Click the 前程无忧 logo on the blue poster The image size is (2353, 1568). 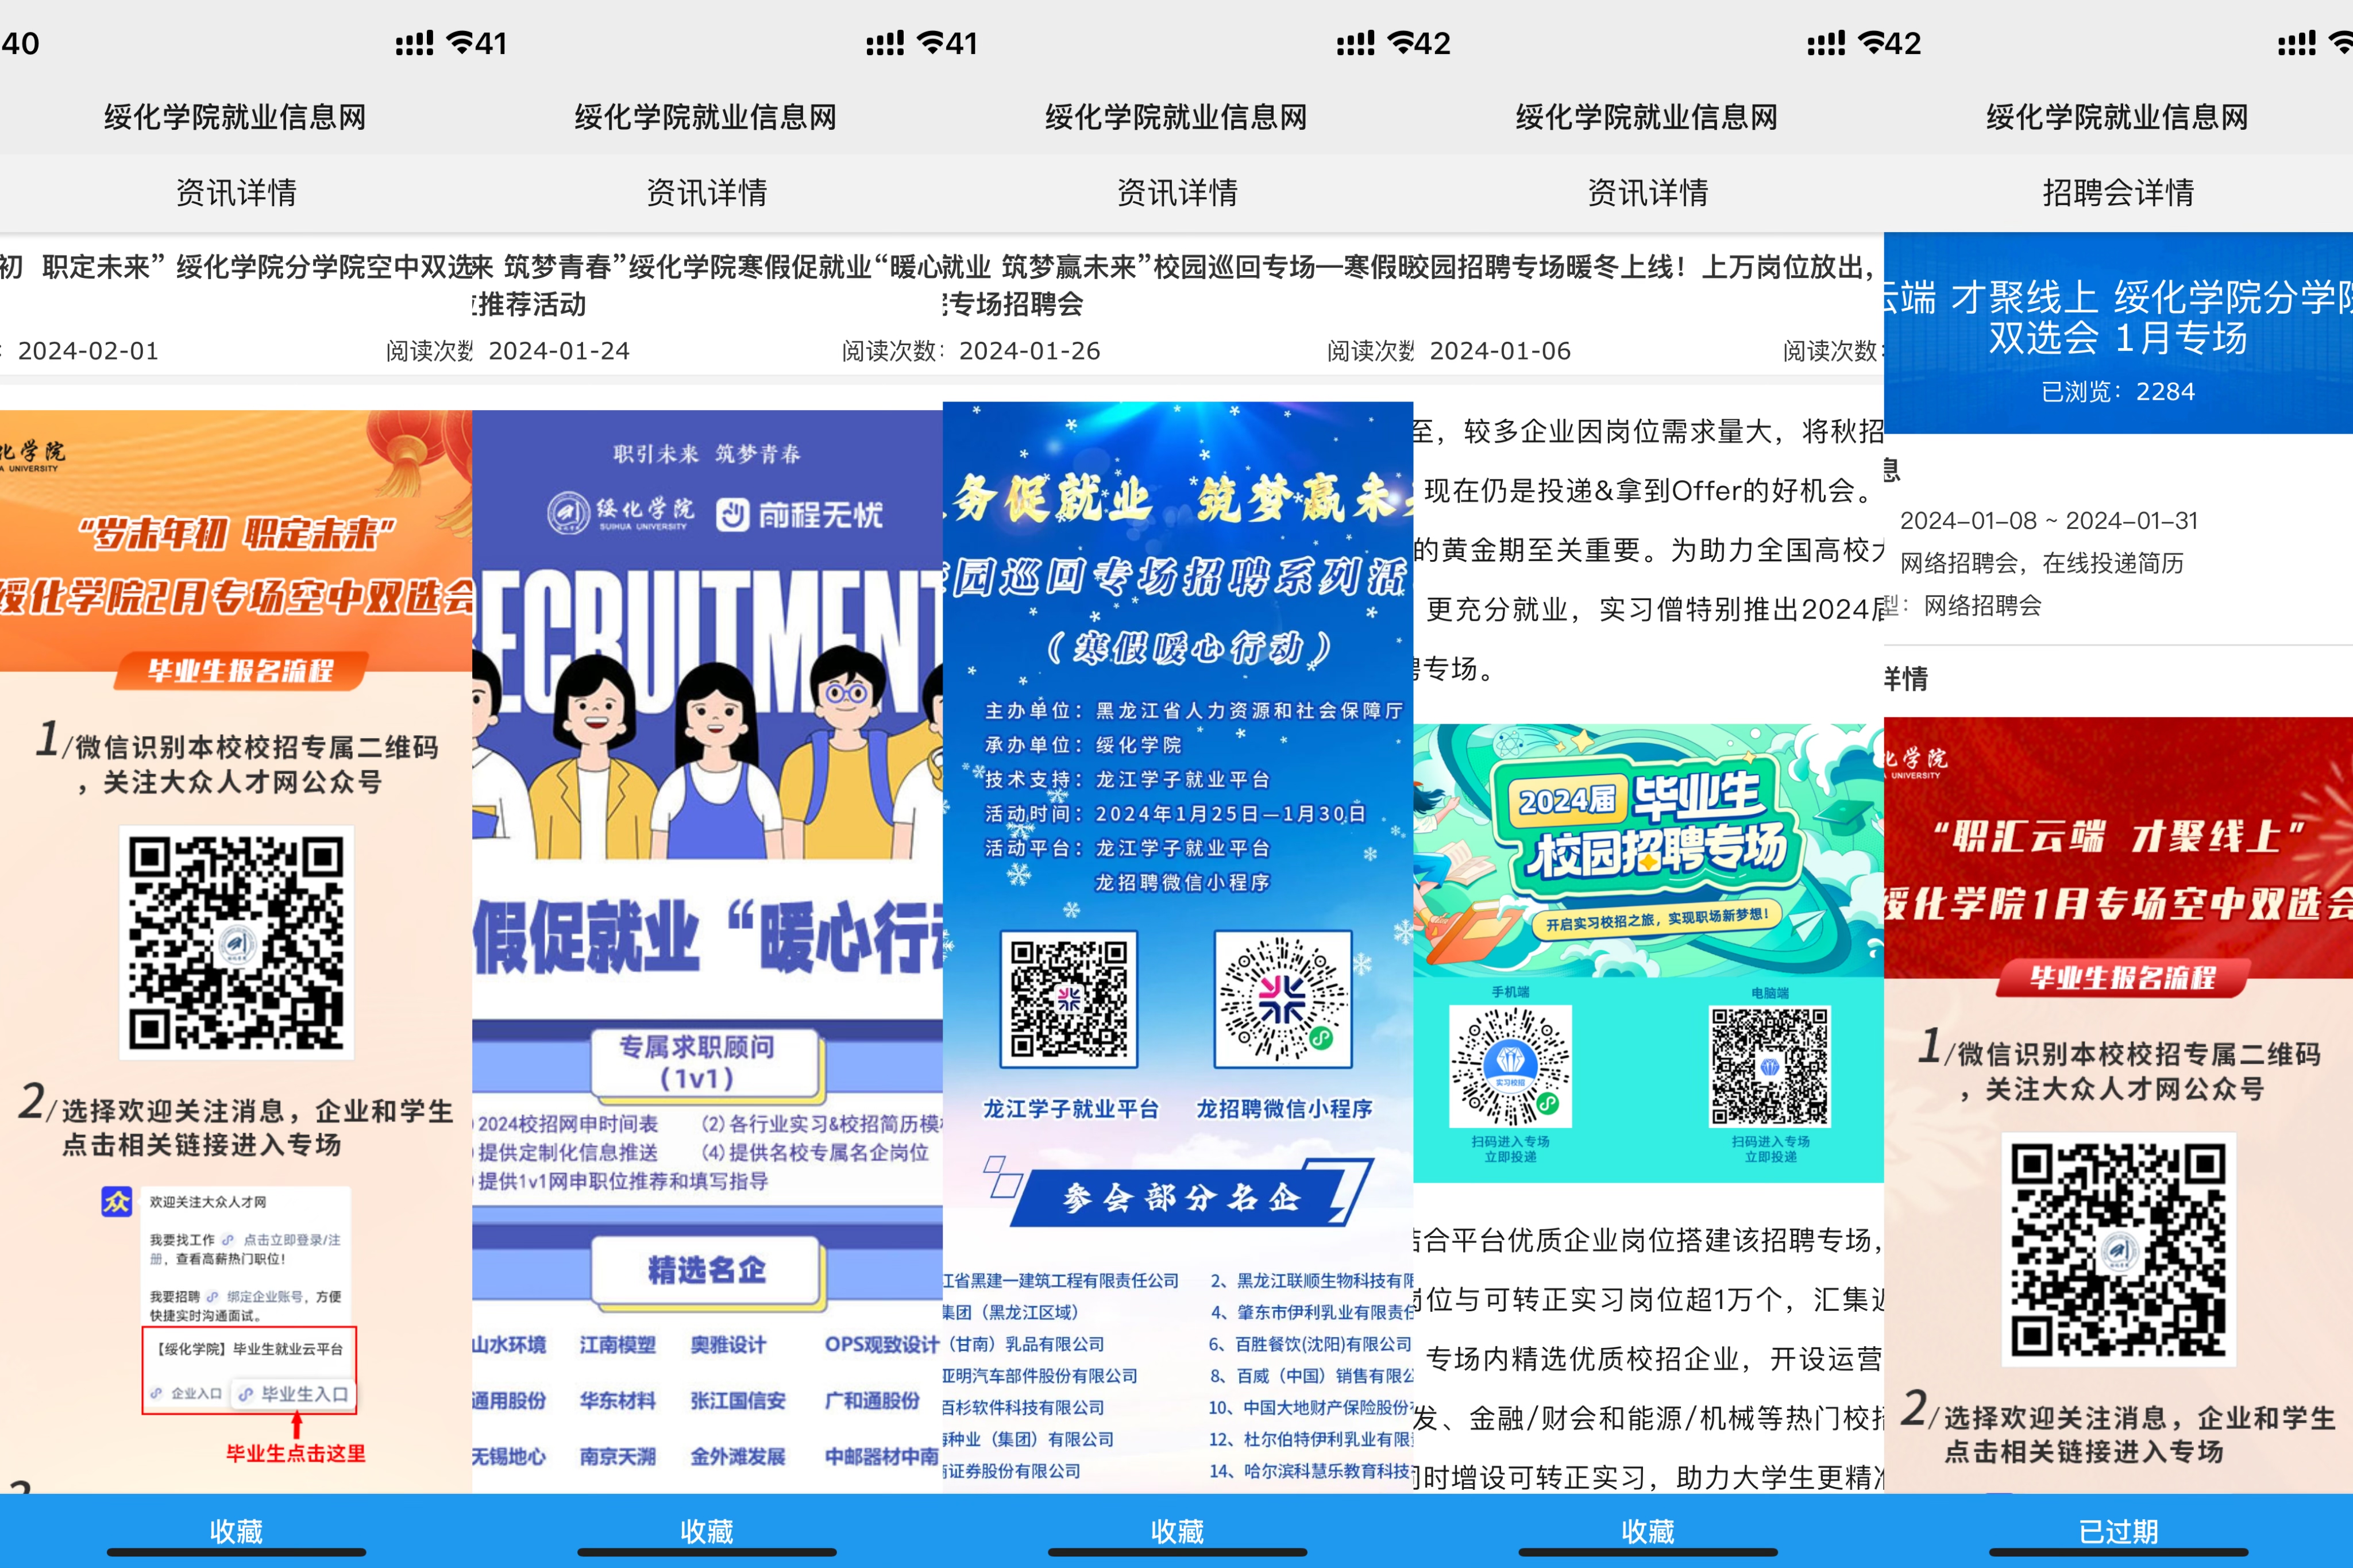(800, 515)
